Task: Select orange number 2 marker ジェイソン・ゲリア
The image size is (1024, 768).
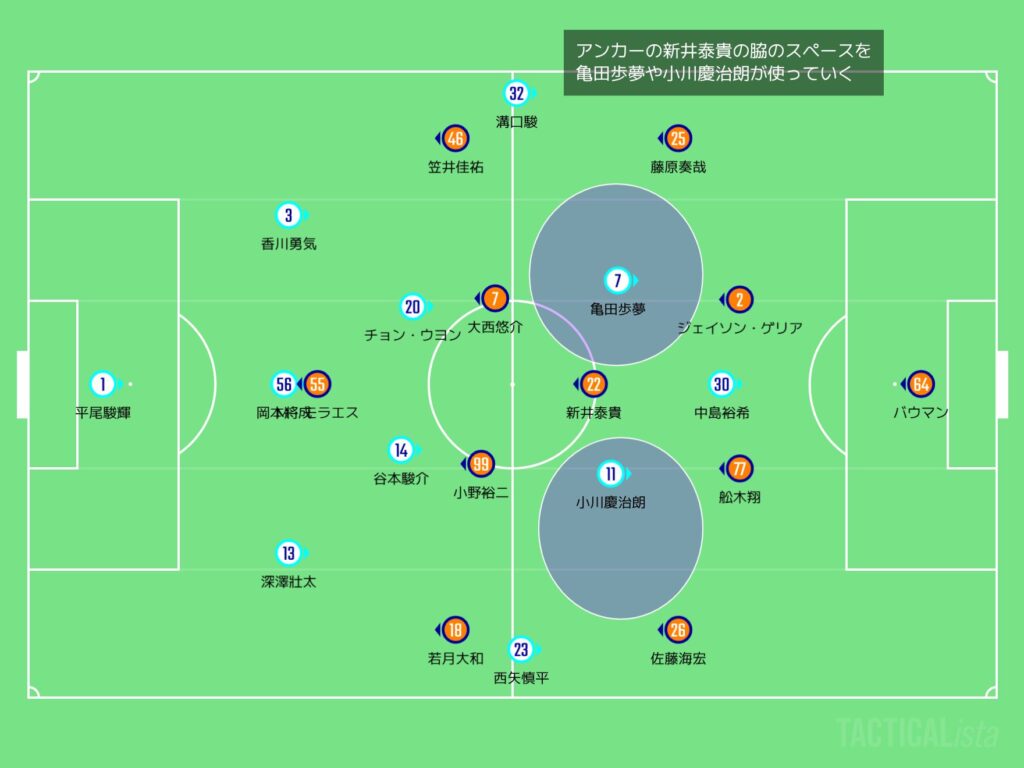Action: [740, 299]
